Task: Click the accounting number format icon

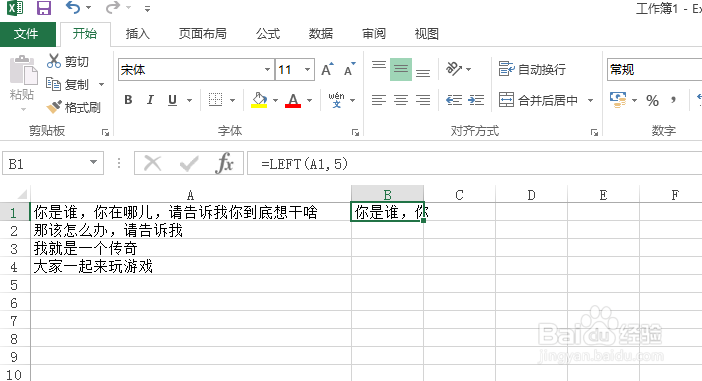Action: 618,100
